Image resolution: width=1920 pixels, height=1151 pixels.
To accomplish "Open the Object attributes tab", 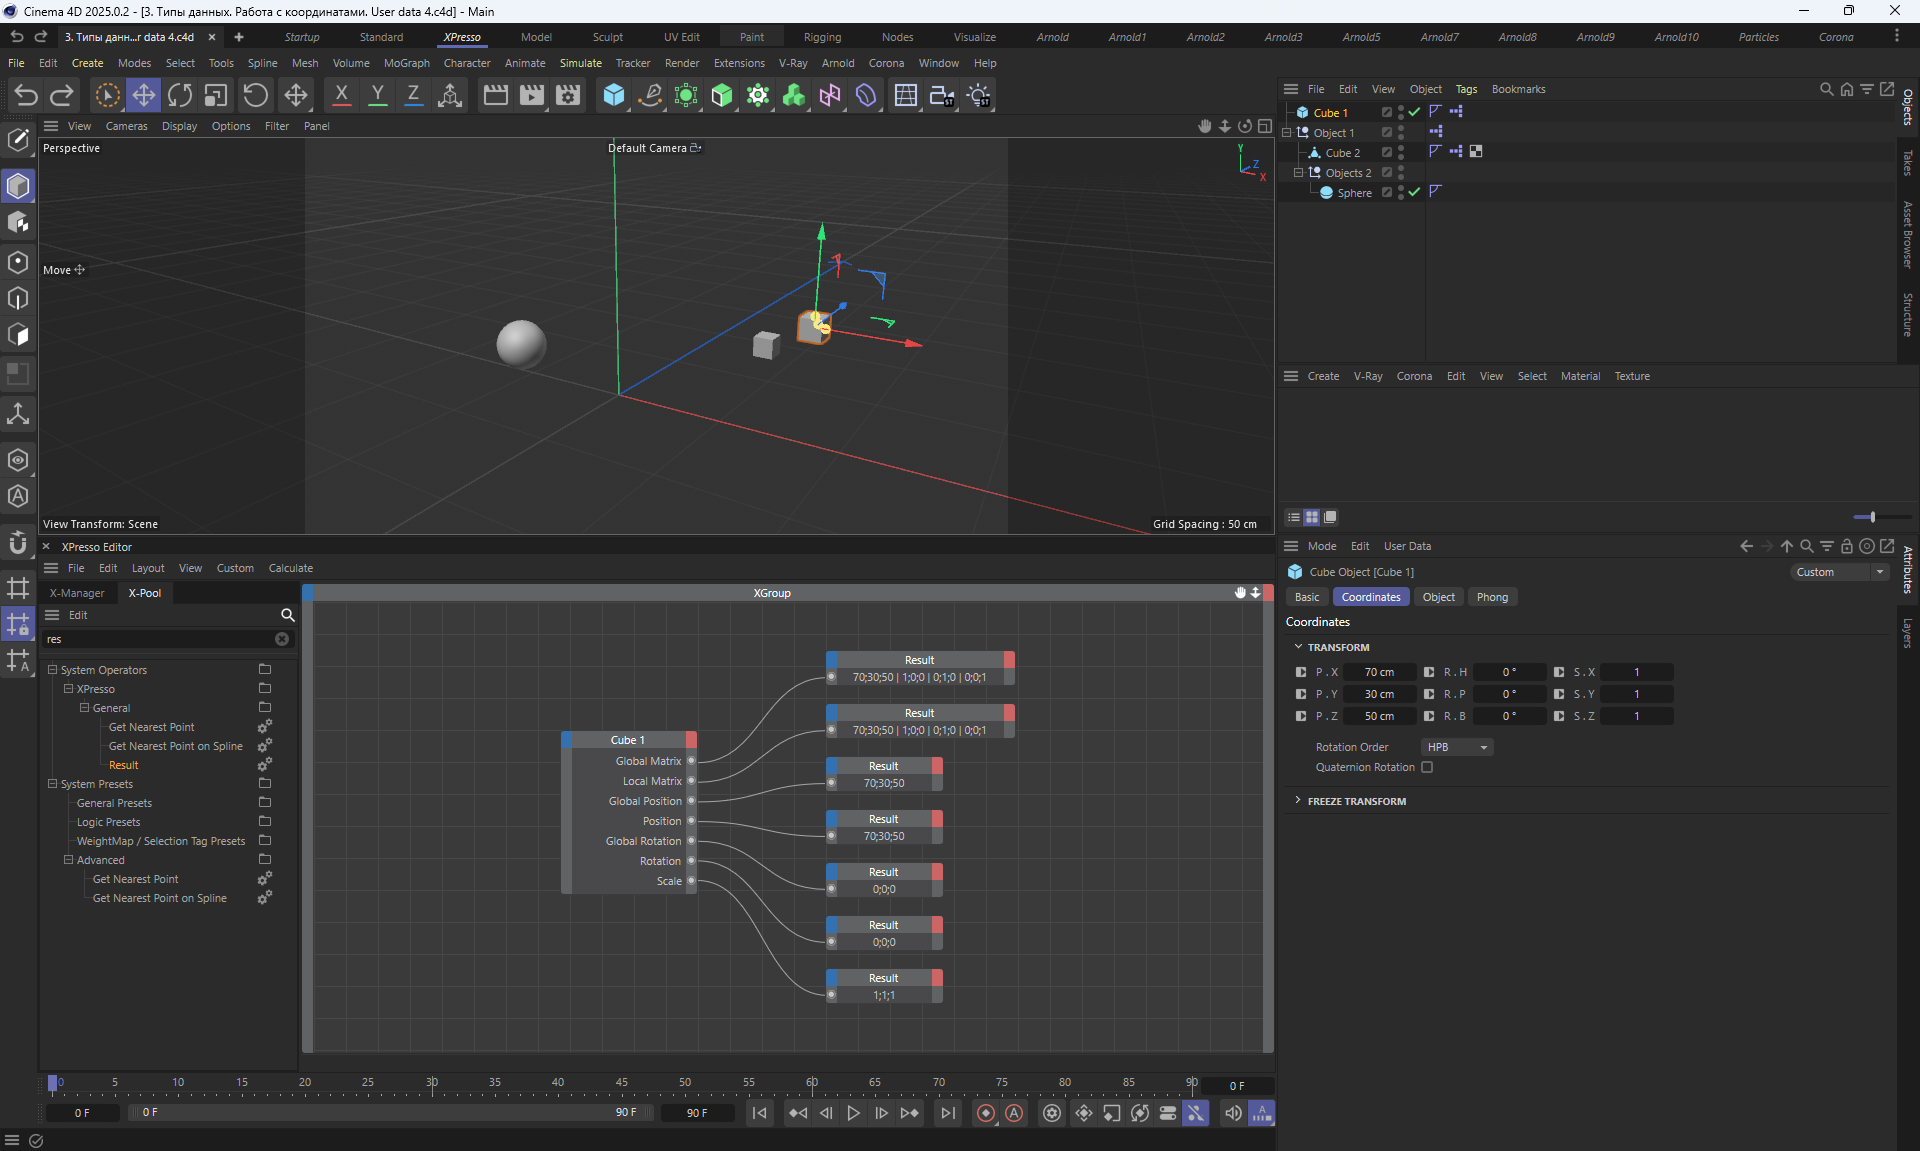I will [1438, 597].
